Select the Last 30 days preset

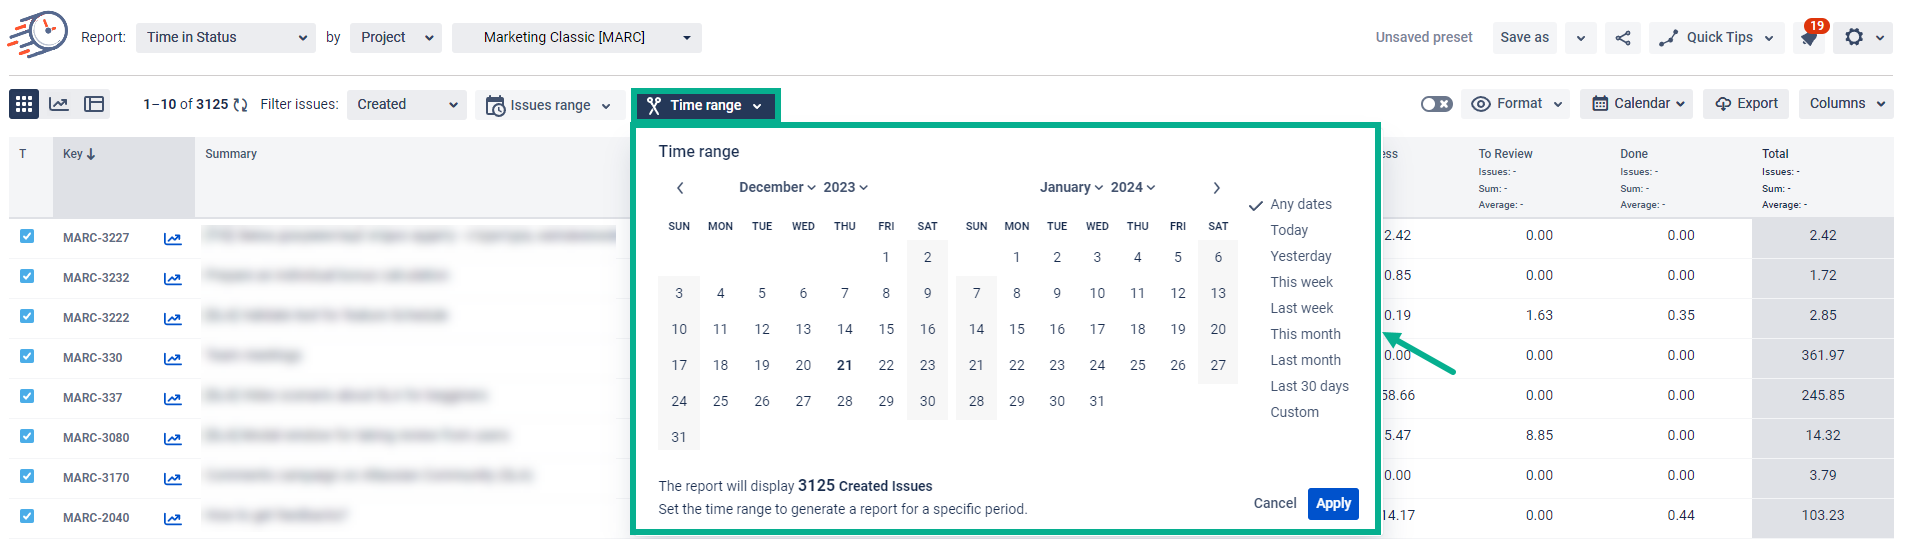coord(1309,387)
